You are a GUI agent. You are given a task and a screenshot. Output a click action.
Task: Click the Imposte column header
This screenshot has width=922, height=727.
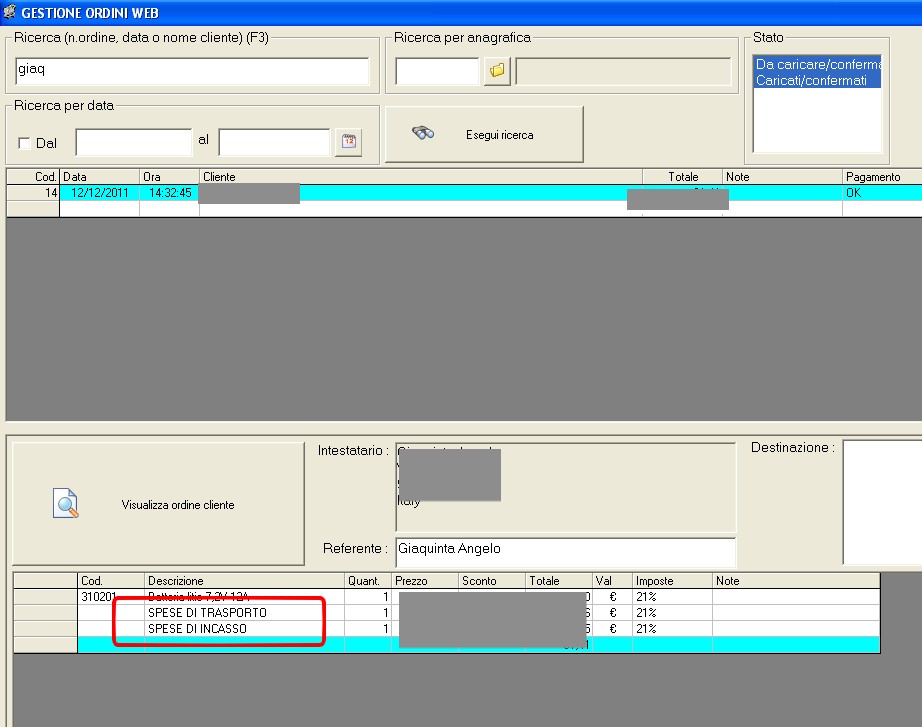672,581
